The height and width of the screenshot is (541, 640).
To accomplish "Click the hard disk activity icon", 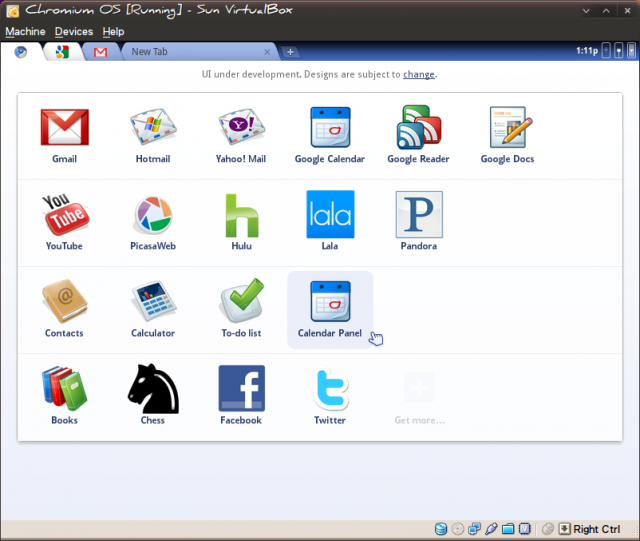I will click(x=441, y=529).
